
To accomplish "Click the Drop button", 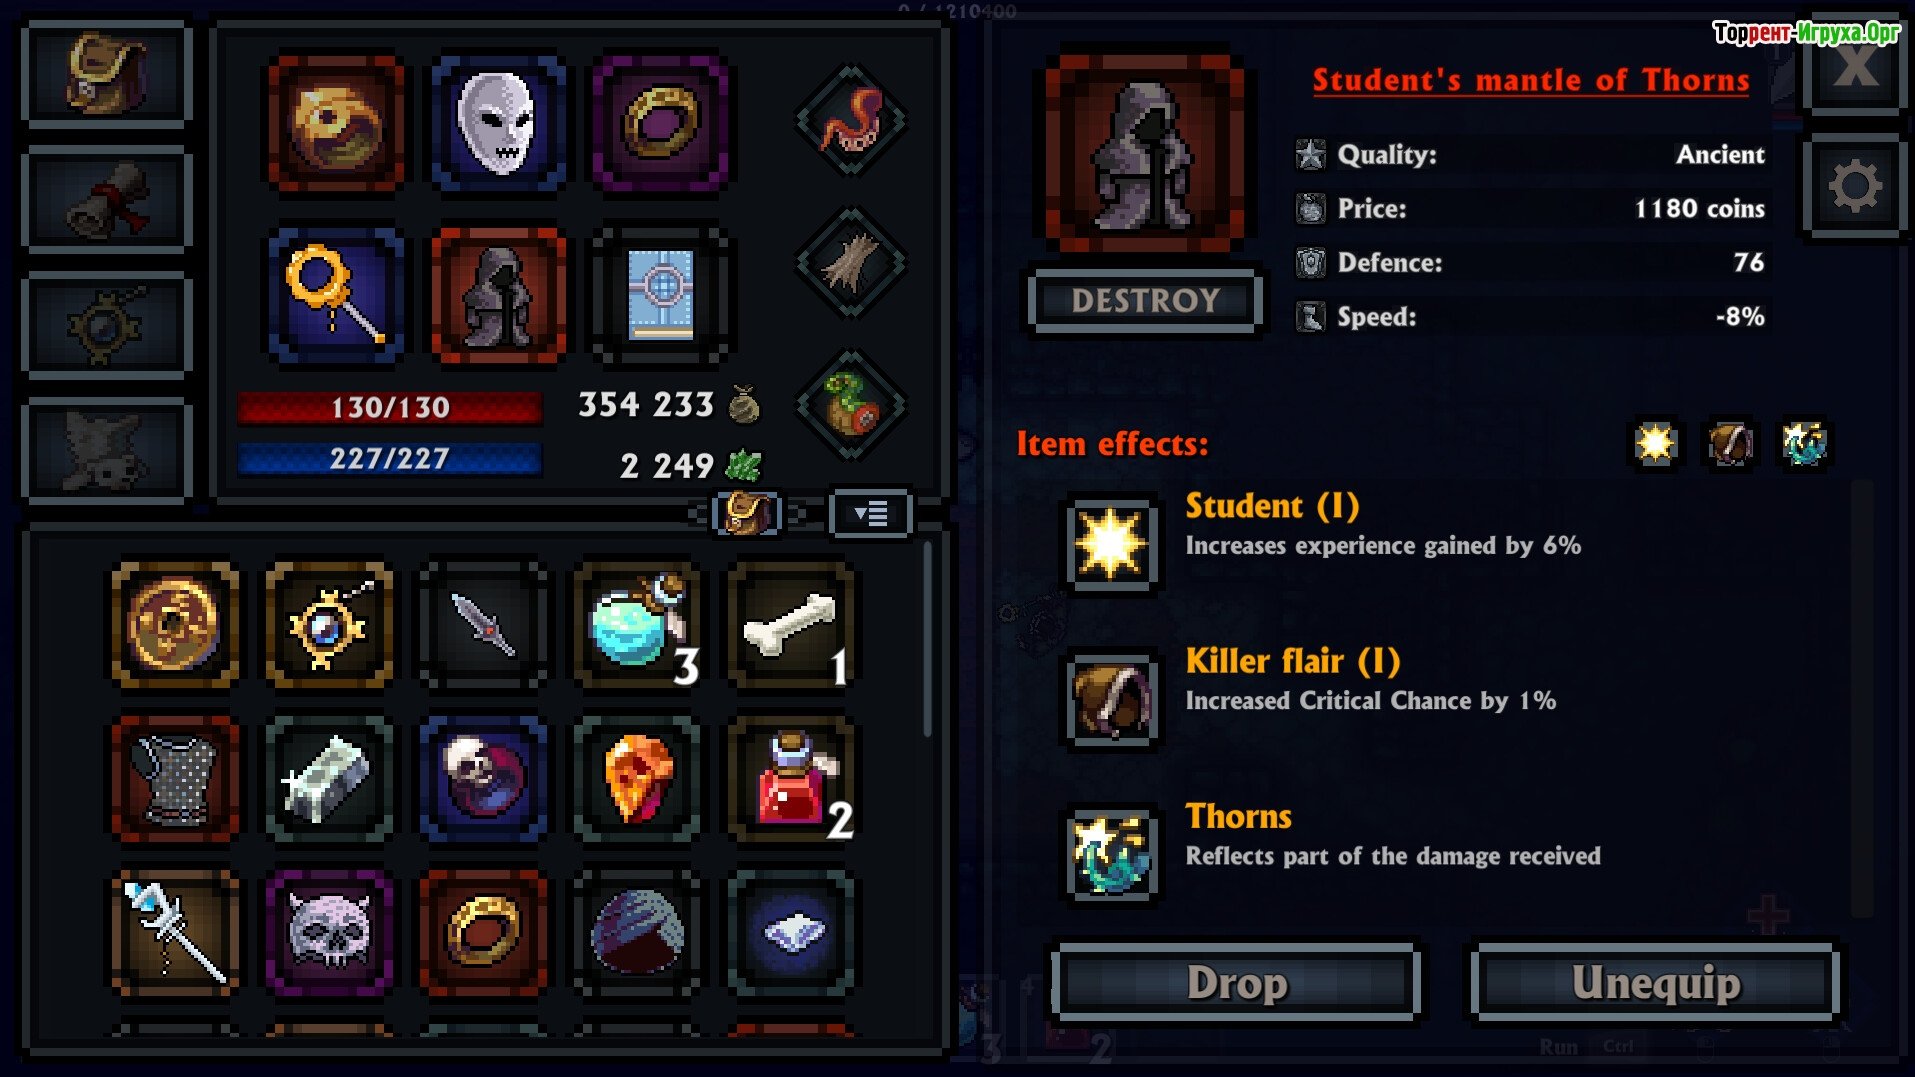I will coord(1237,982).
